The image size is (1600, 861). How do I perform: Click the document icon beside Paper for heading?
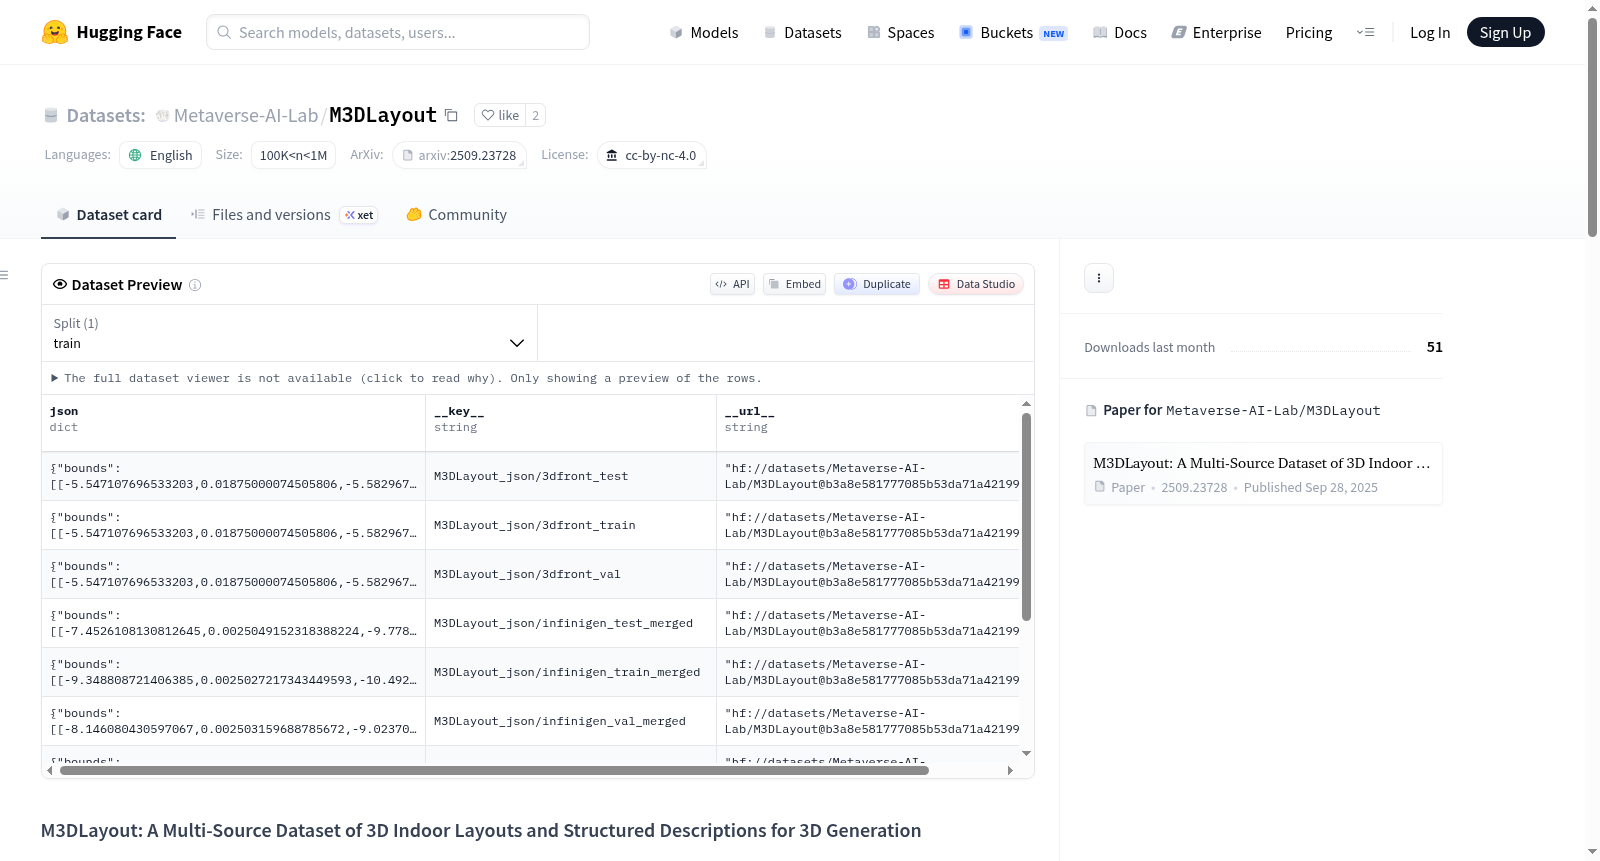[1091, 410]
